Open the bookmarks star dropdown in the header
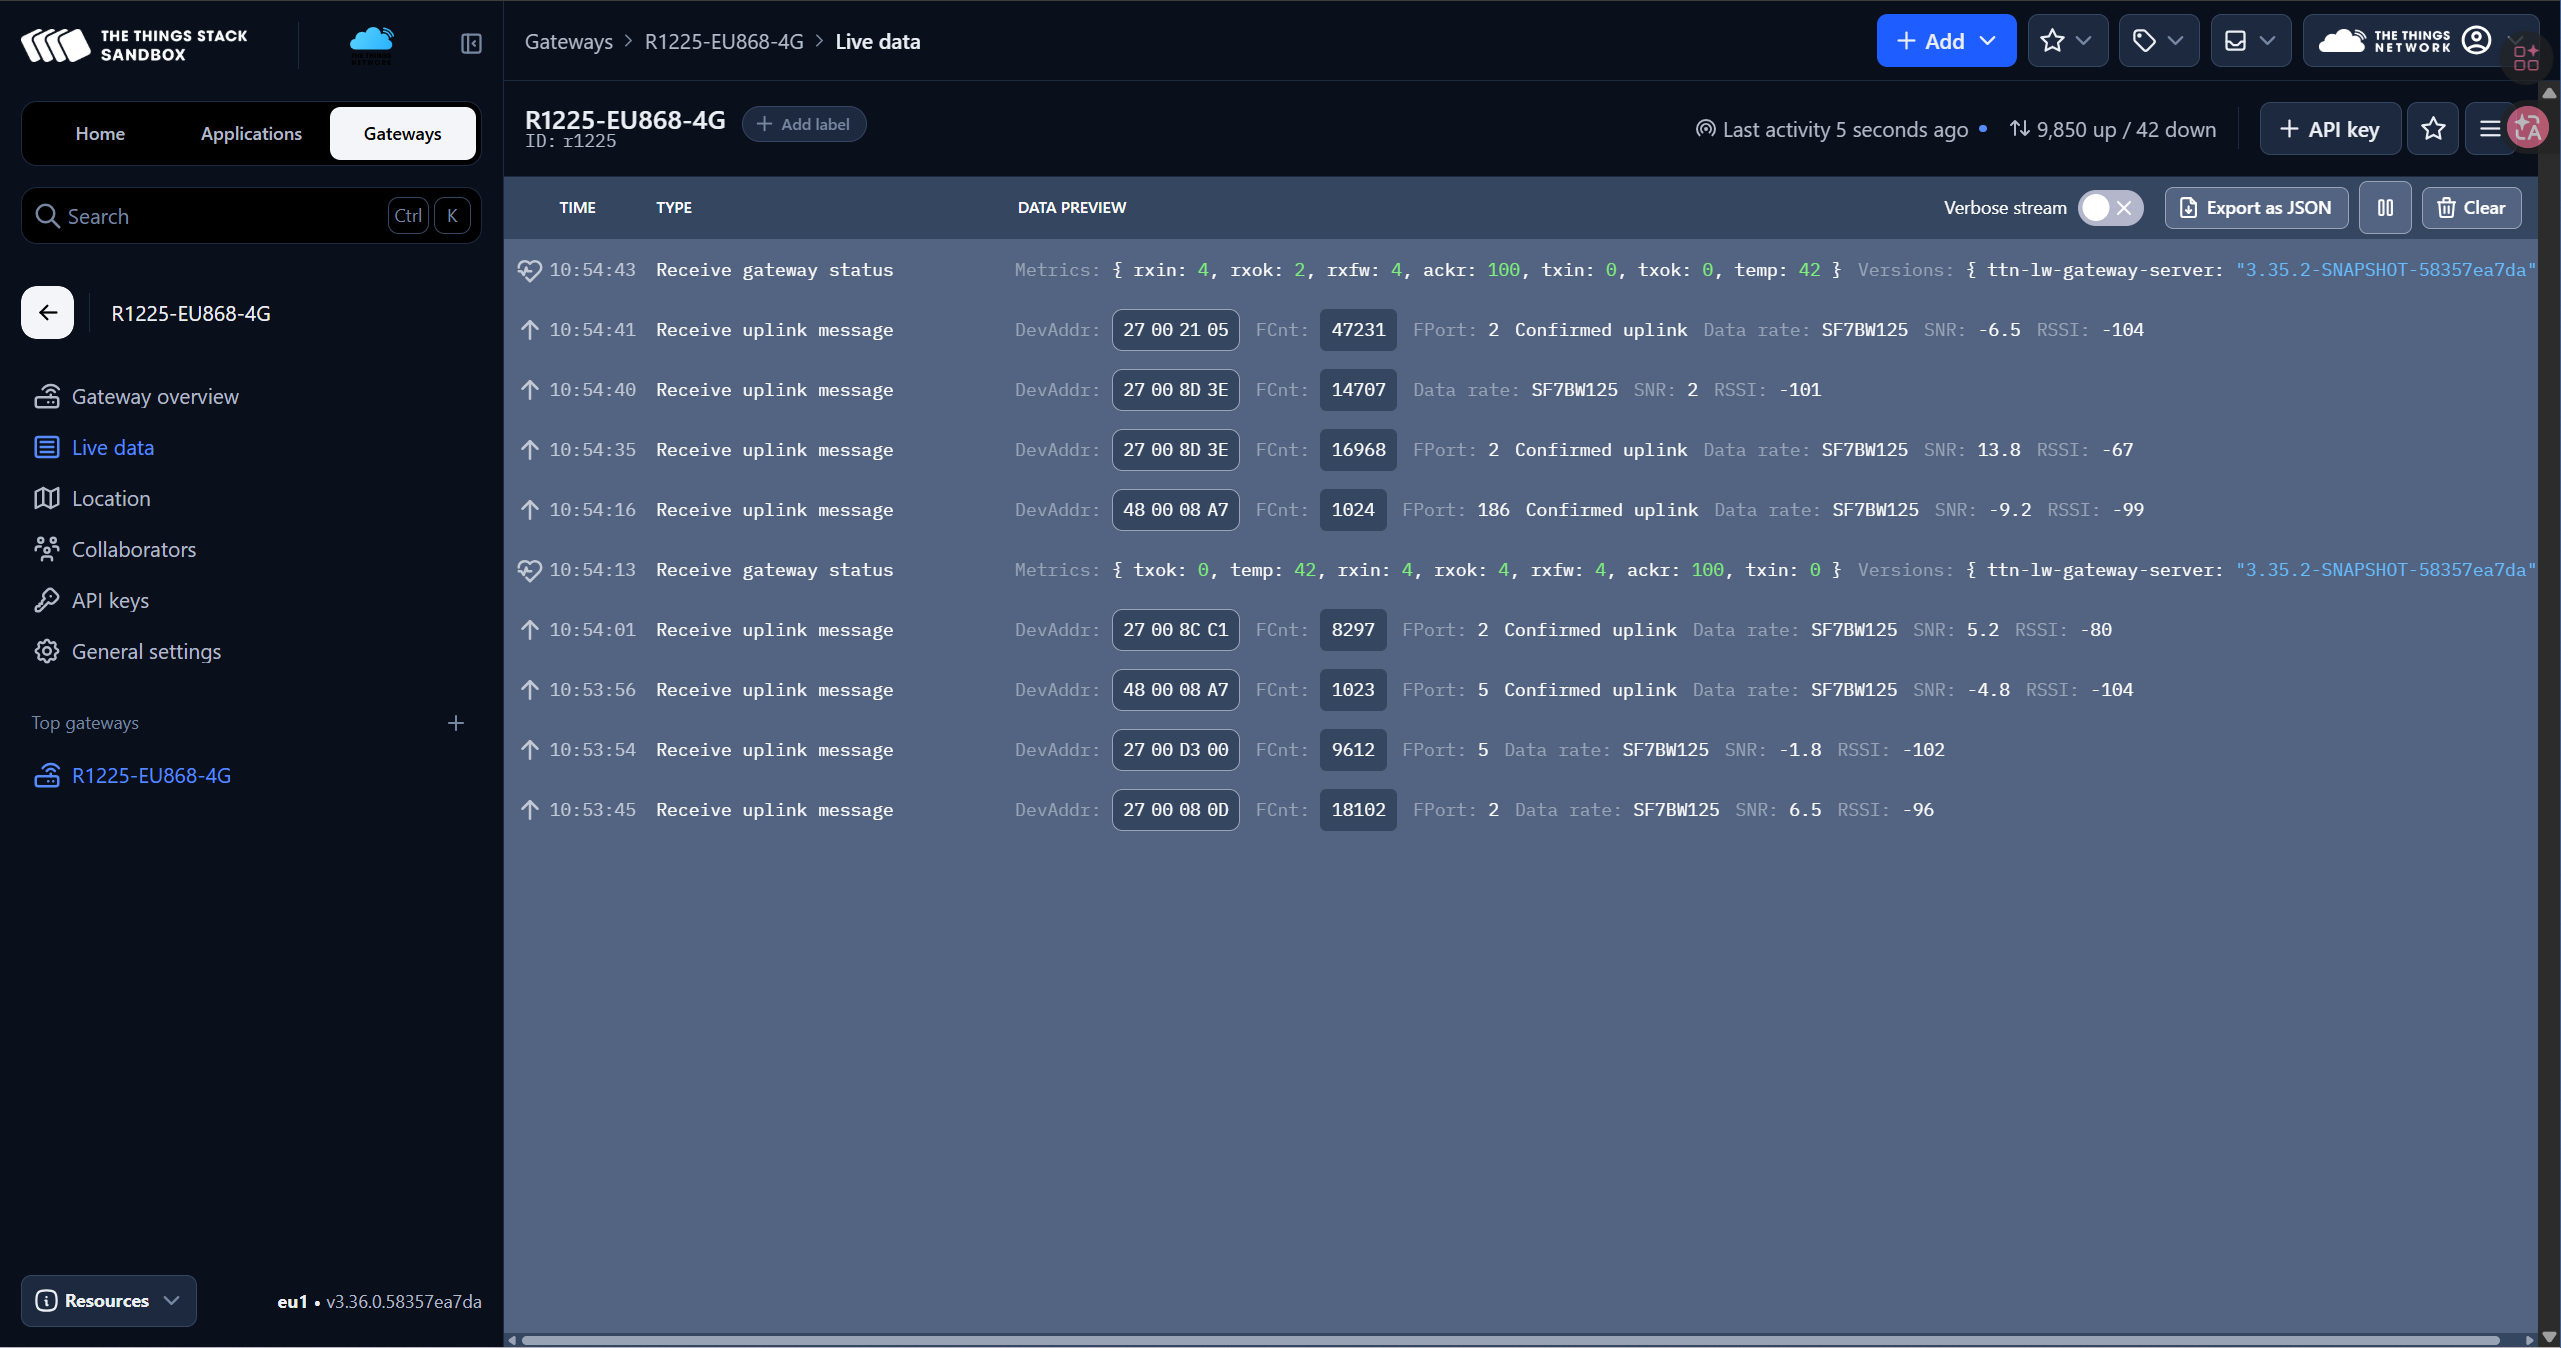The width and height of the screenshot is (2561, 1348). pyautogui.click(x=2067, y=41)
